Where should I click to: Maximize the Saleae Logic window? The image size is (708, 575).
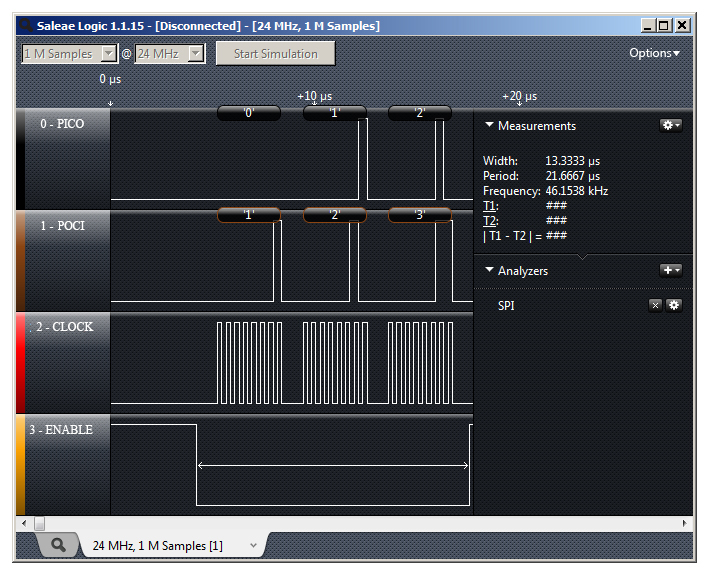(664, 25)
